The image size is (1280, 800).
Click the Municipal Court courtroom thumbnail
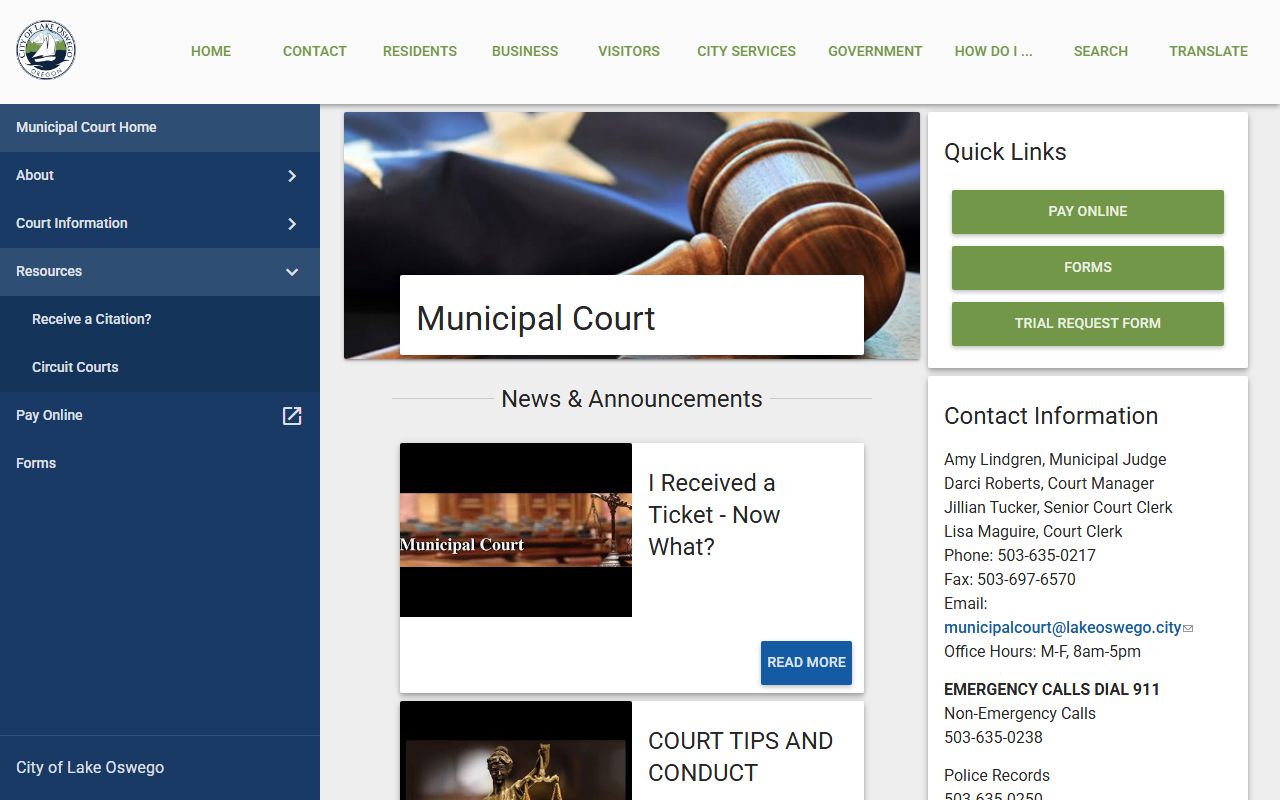(x=516, y=530)
